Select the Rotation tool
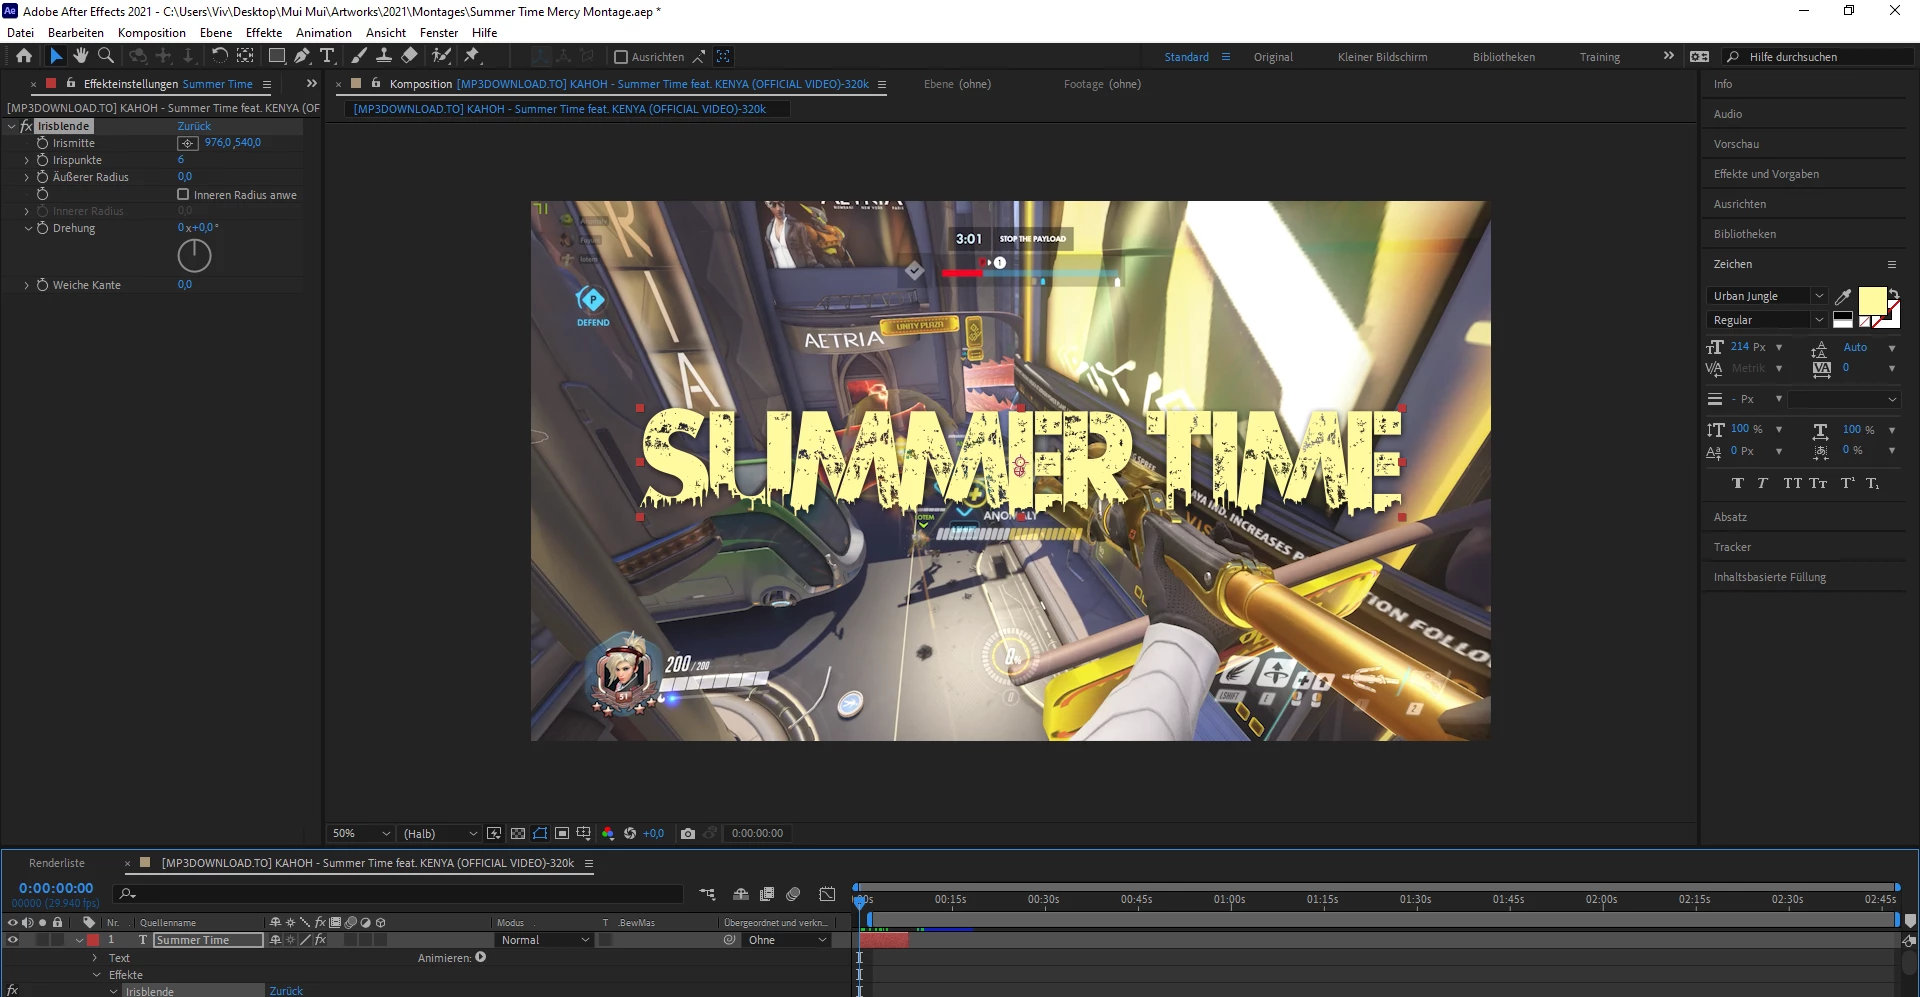 220,56
